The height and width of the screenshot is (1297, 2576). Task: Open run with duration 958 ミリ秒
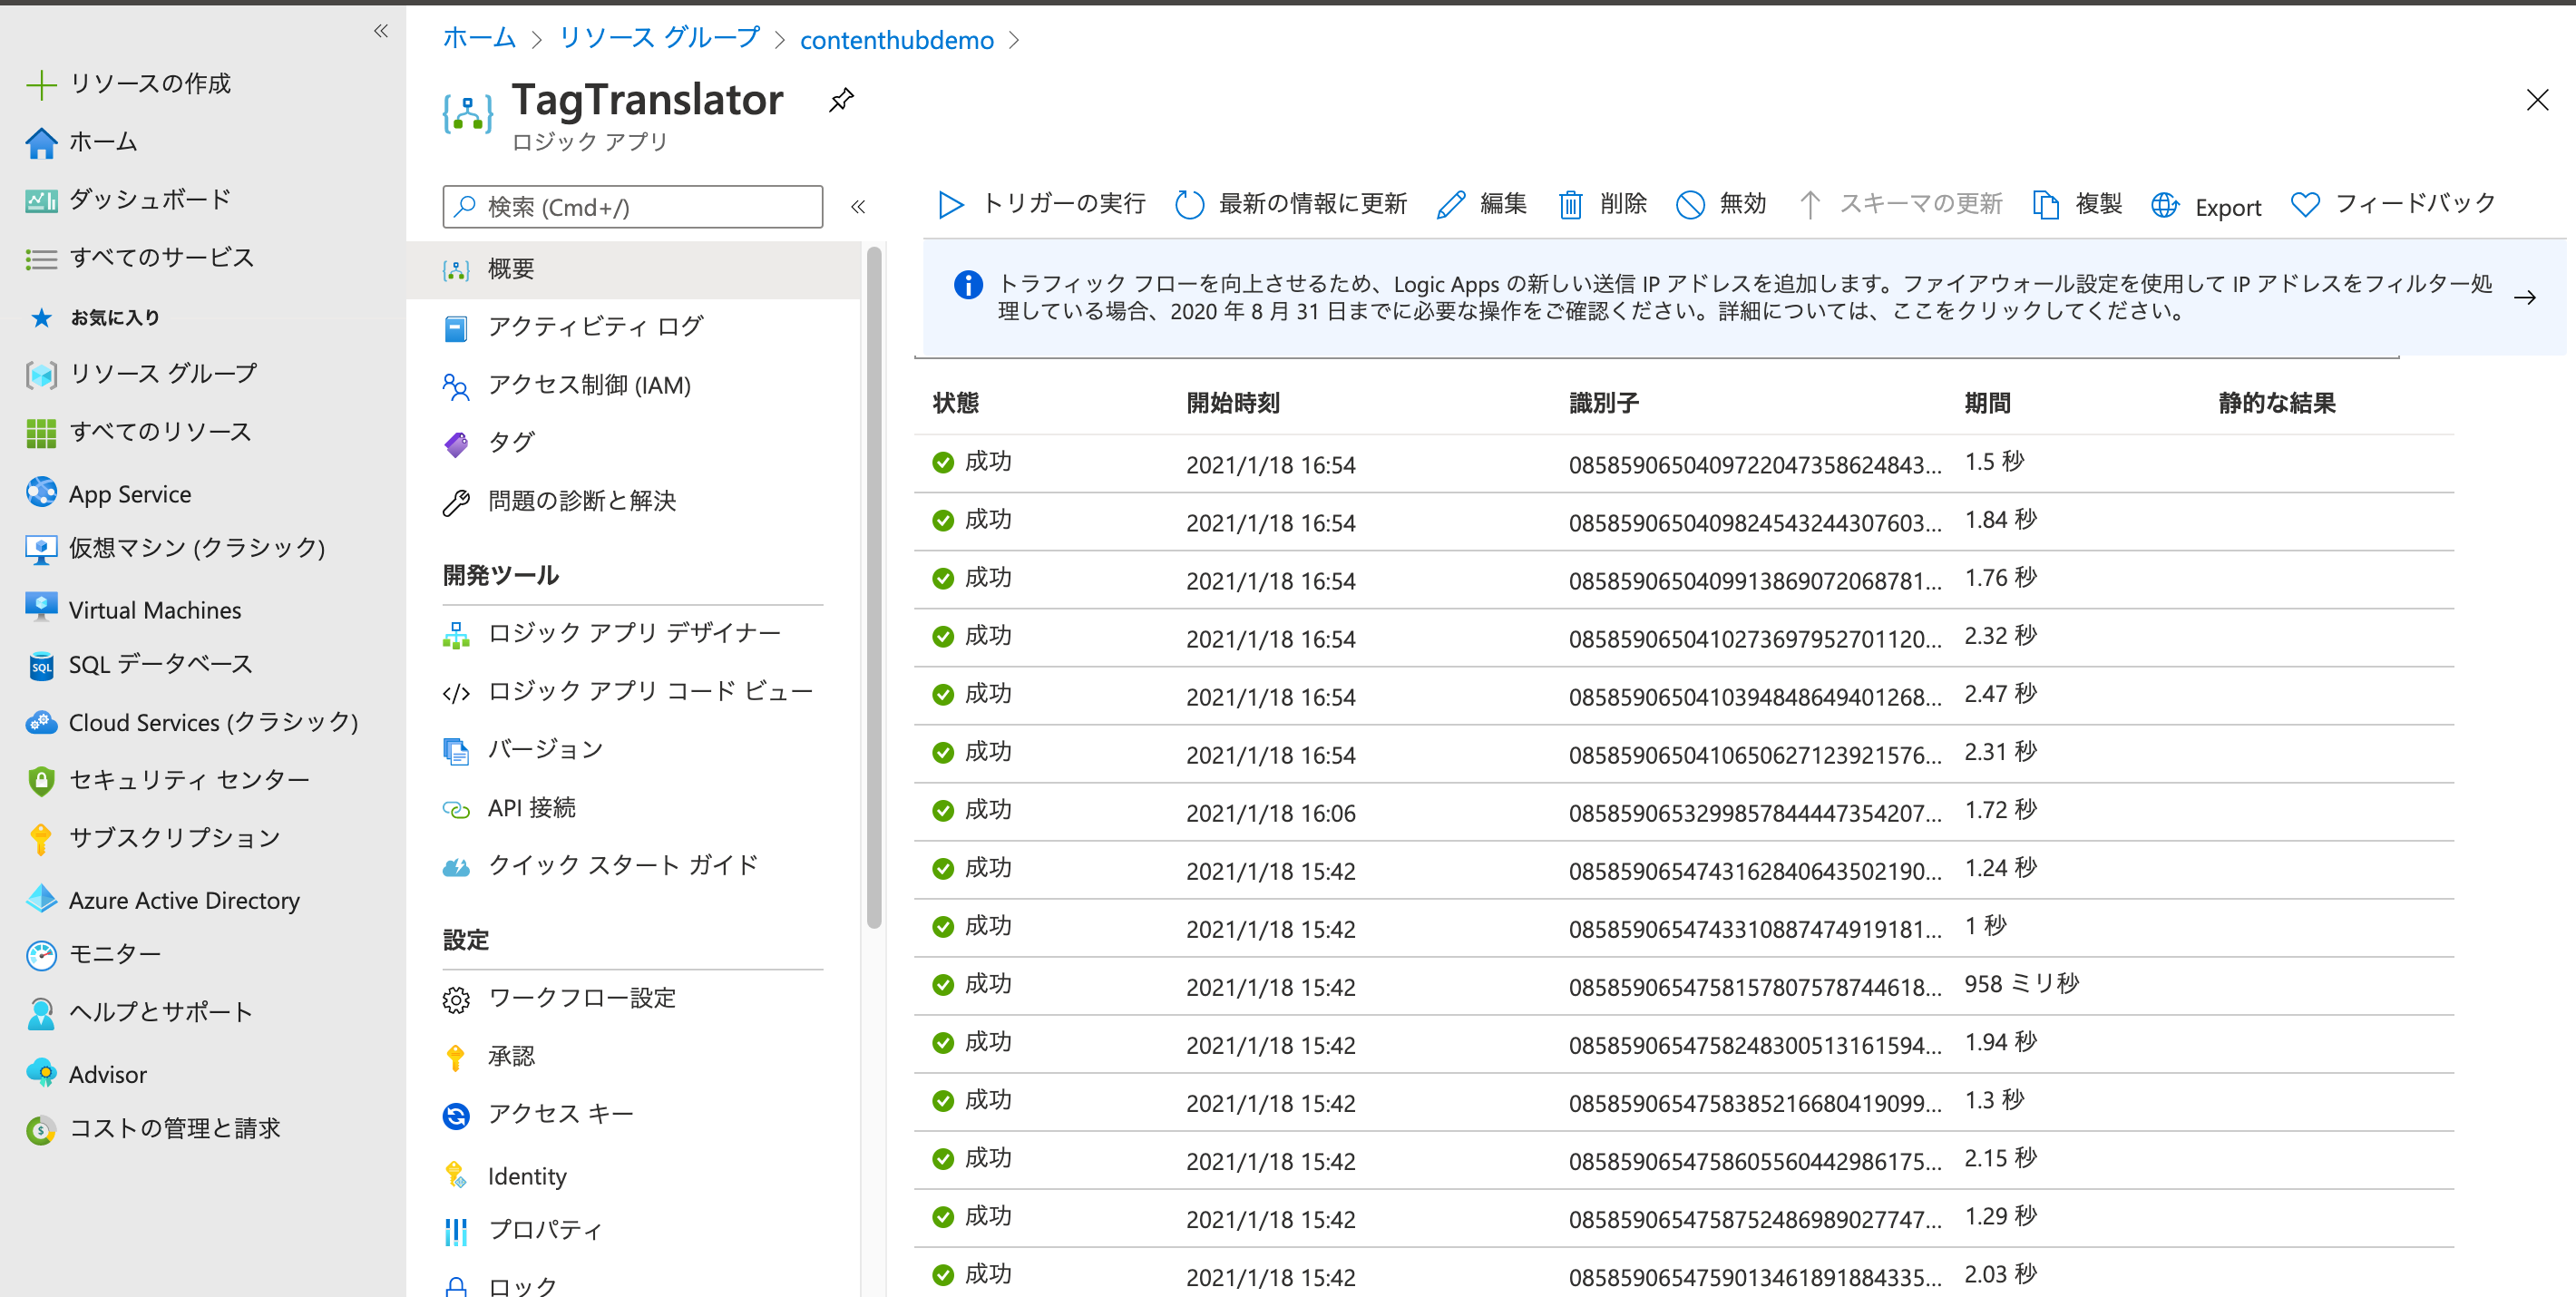(x=1684, y=985)
